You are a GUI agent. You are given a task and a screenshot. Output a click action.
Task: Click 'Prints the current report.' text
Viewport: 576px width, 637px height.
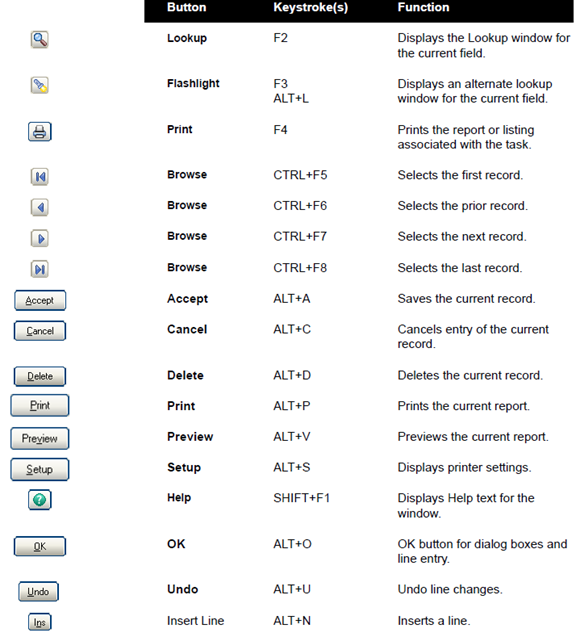tap(463, 406)
